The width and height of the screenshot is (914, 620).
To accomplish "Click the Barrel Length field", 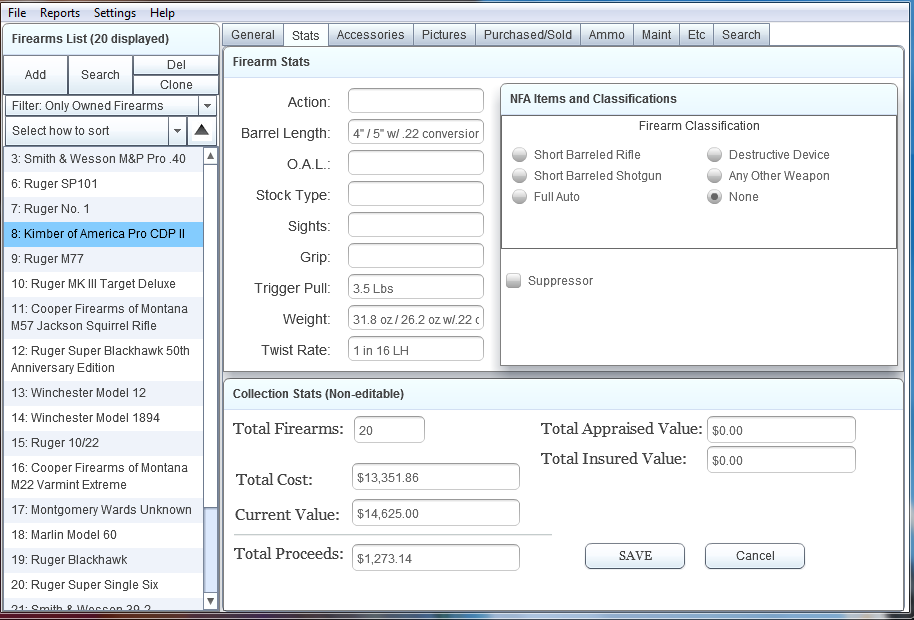I will point(416,132).
